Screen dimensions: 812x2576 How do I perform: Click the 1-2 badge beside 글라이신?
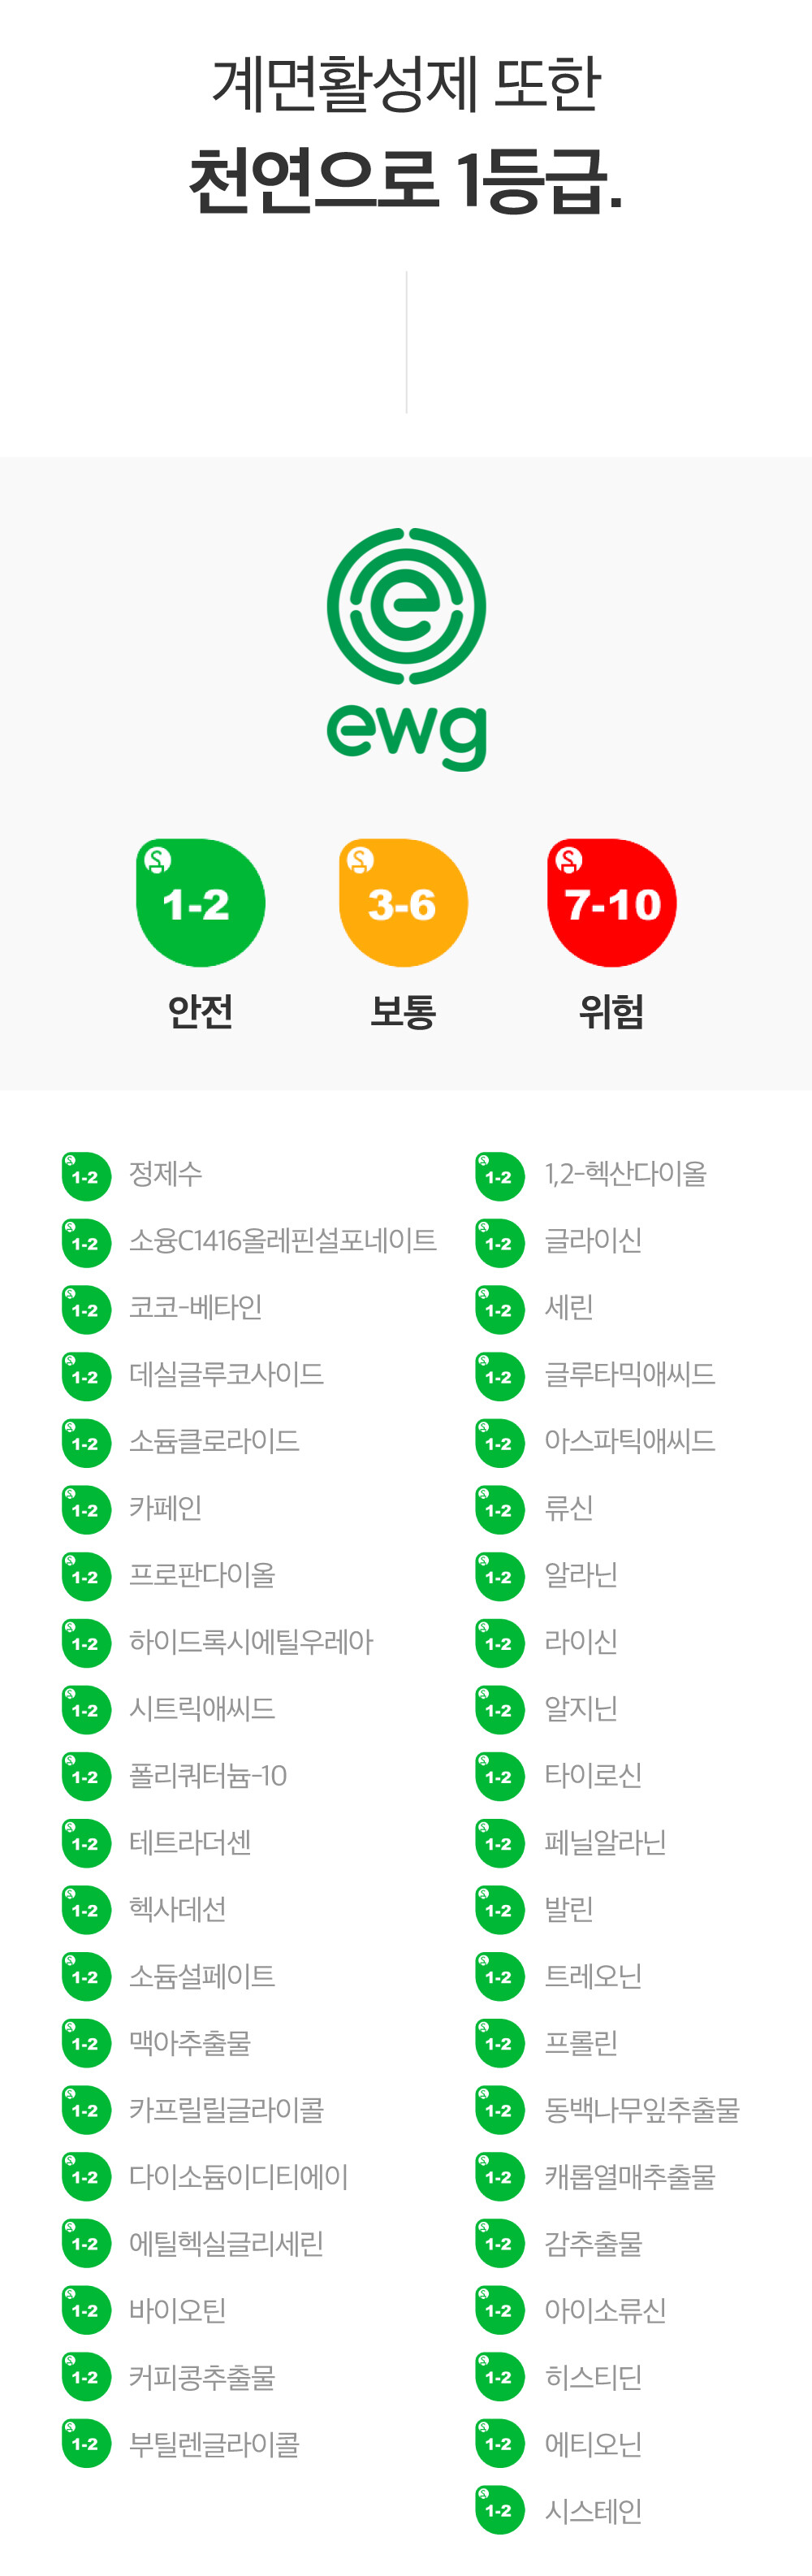pos(499,1243)
